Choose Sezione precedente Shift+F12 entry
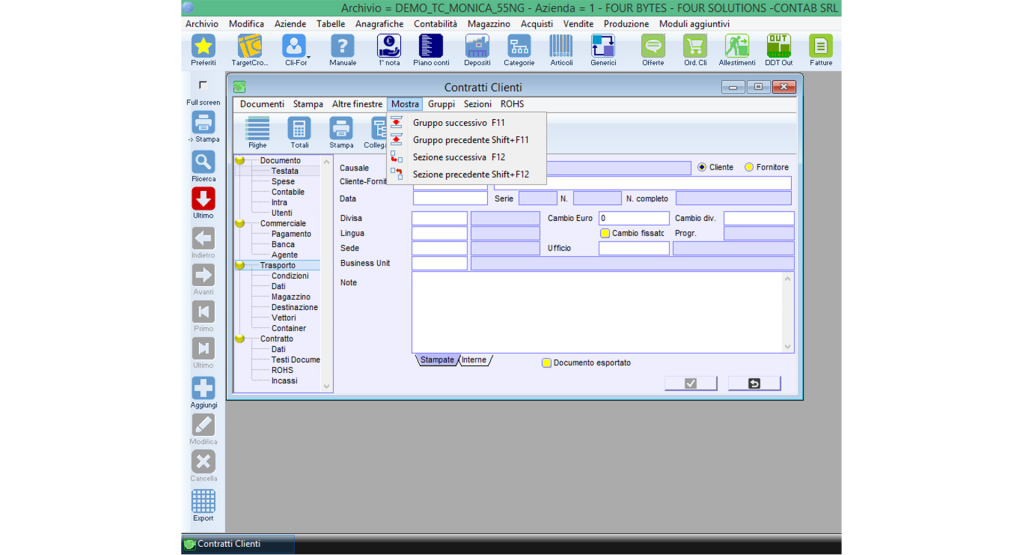1024x555 pixels. pos(467,174)
